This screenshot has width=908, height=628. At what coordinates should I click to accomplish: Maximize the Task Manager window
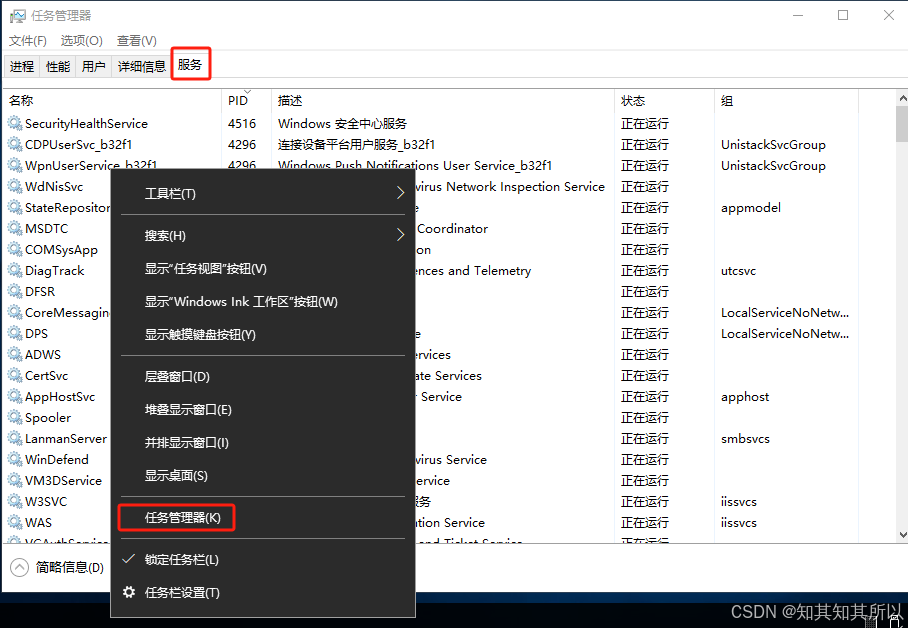tap(843, 15)
